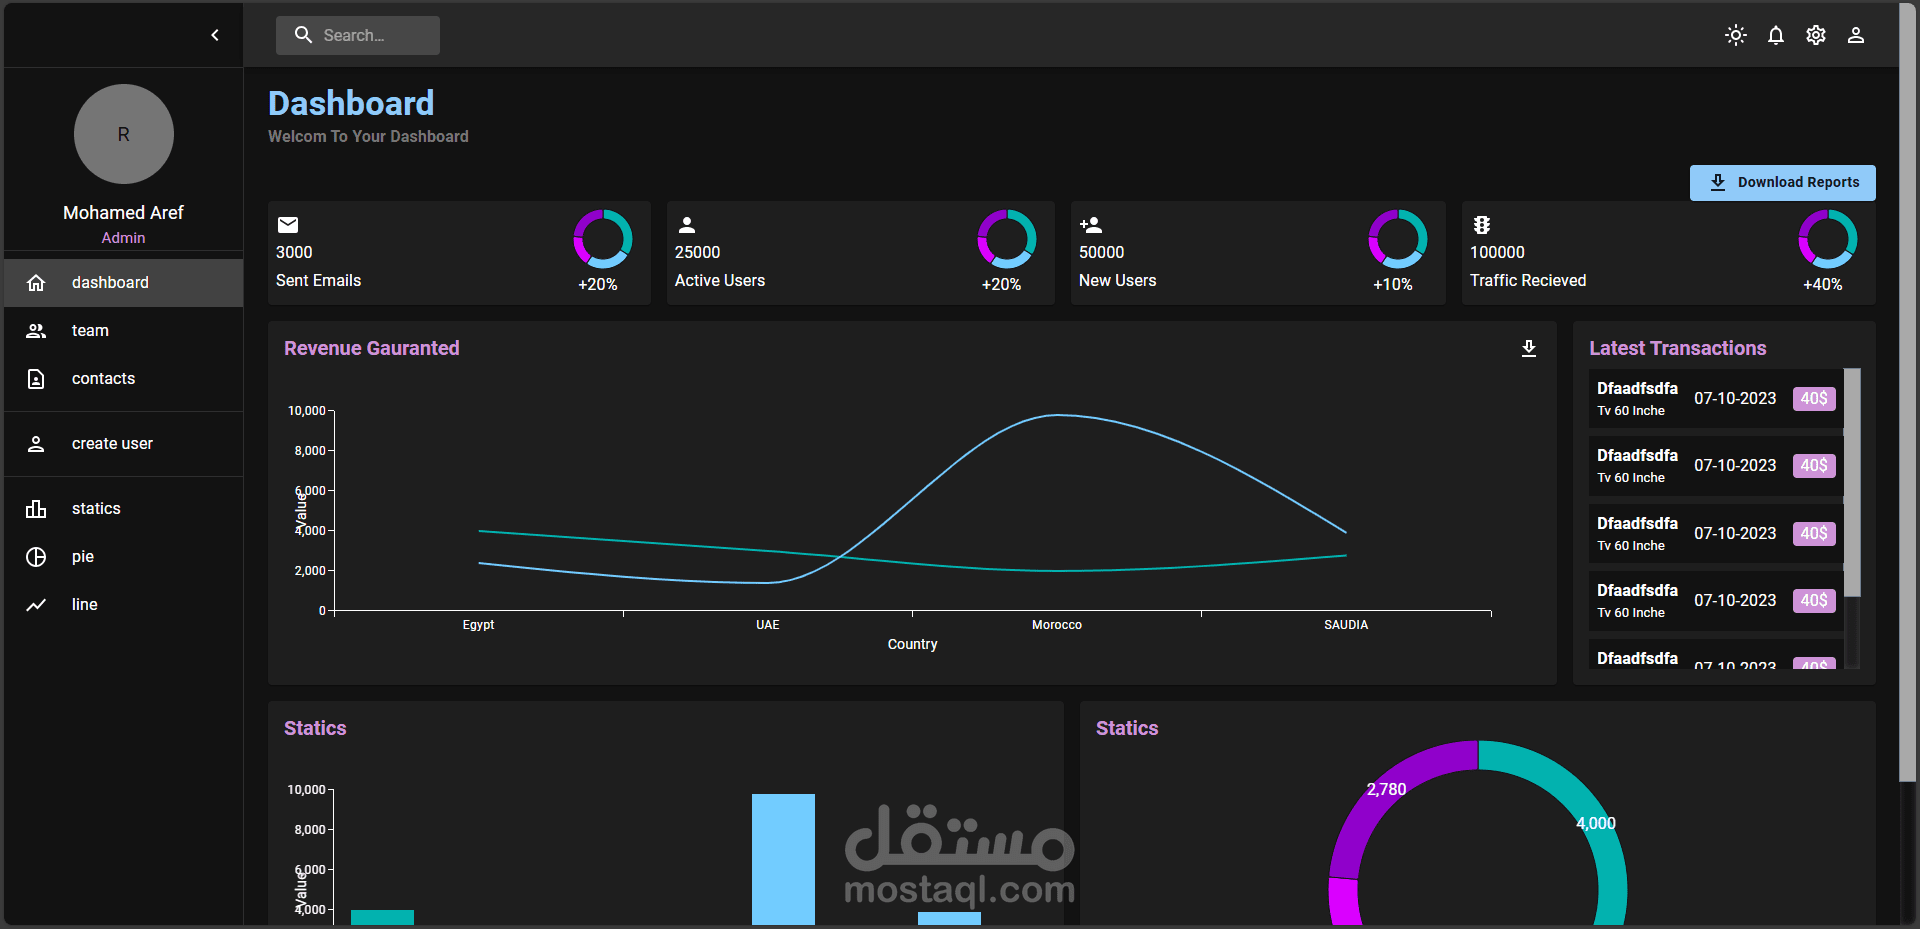Toggle light mode with the sun icon

(x=1736, y=35)
